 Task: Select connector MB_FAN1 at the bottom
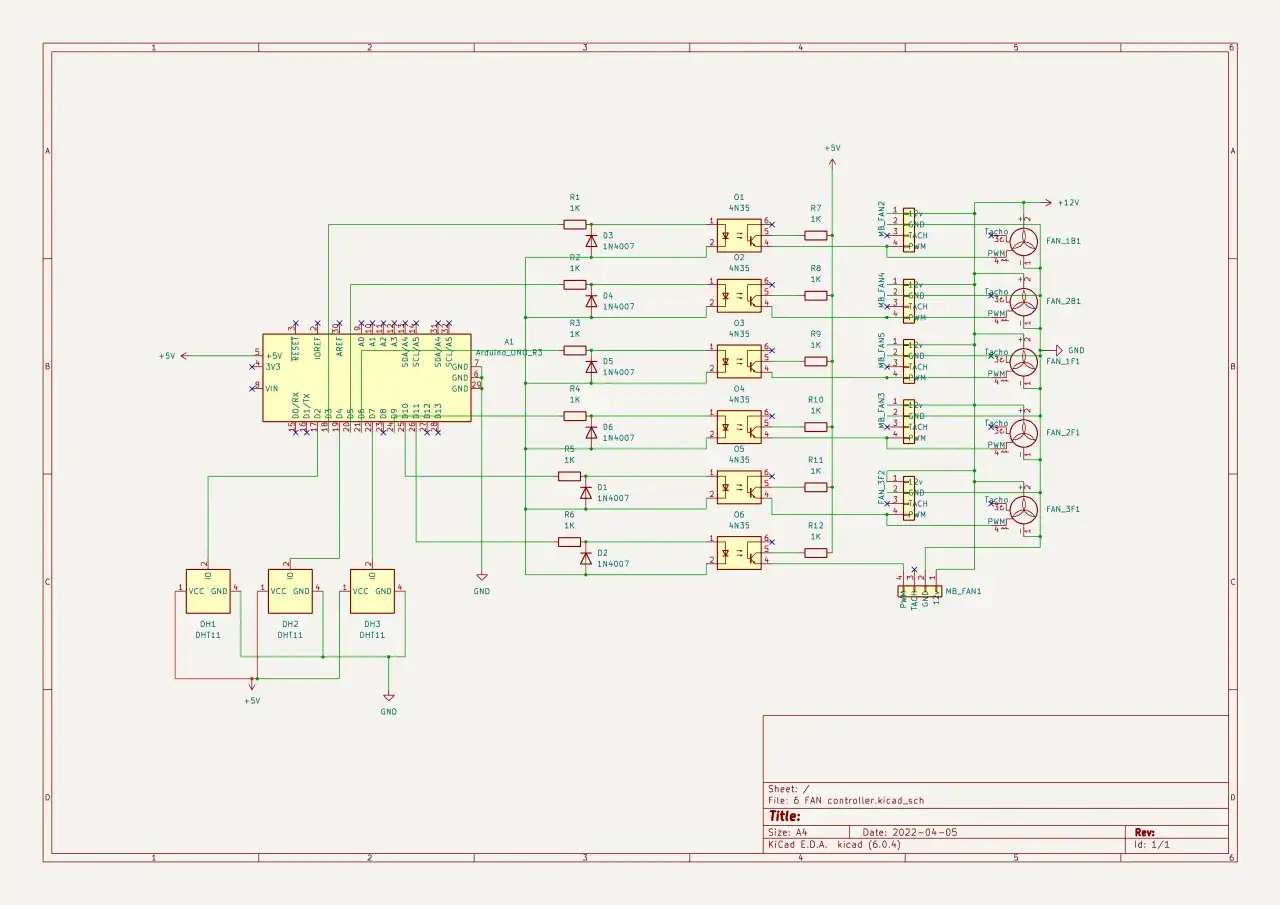[918, 591]
